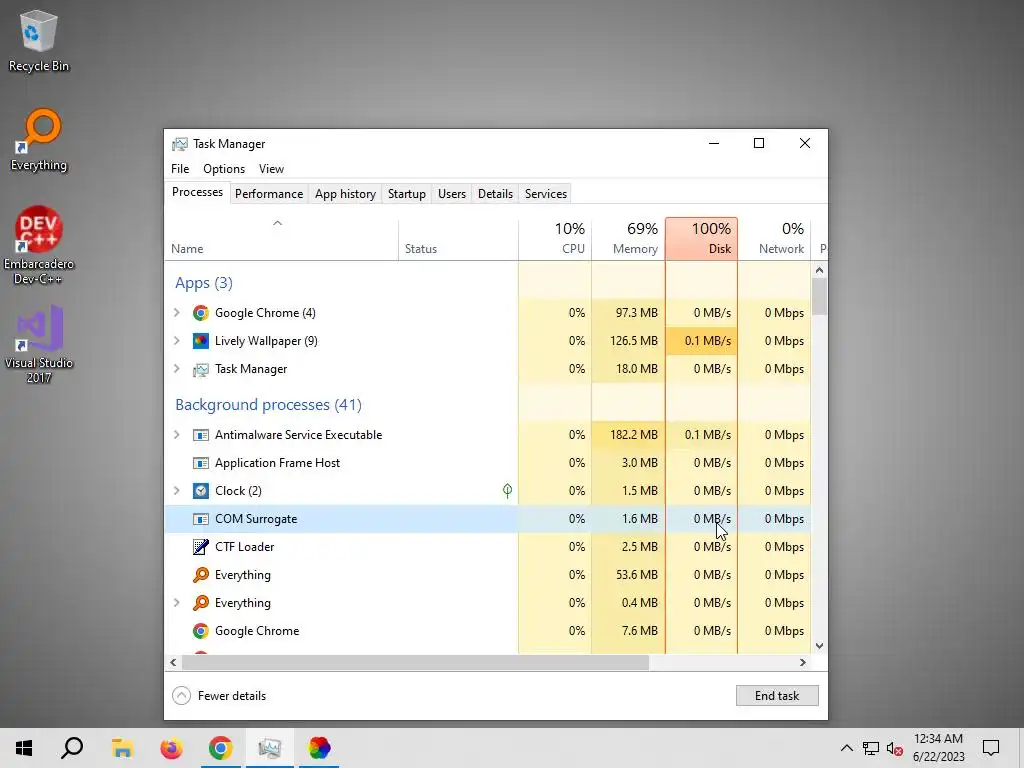Screen dimensions: 1024x768
Task: Open the Windows Start menu
Action: [x=24, y=748]
